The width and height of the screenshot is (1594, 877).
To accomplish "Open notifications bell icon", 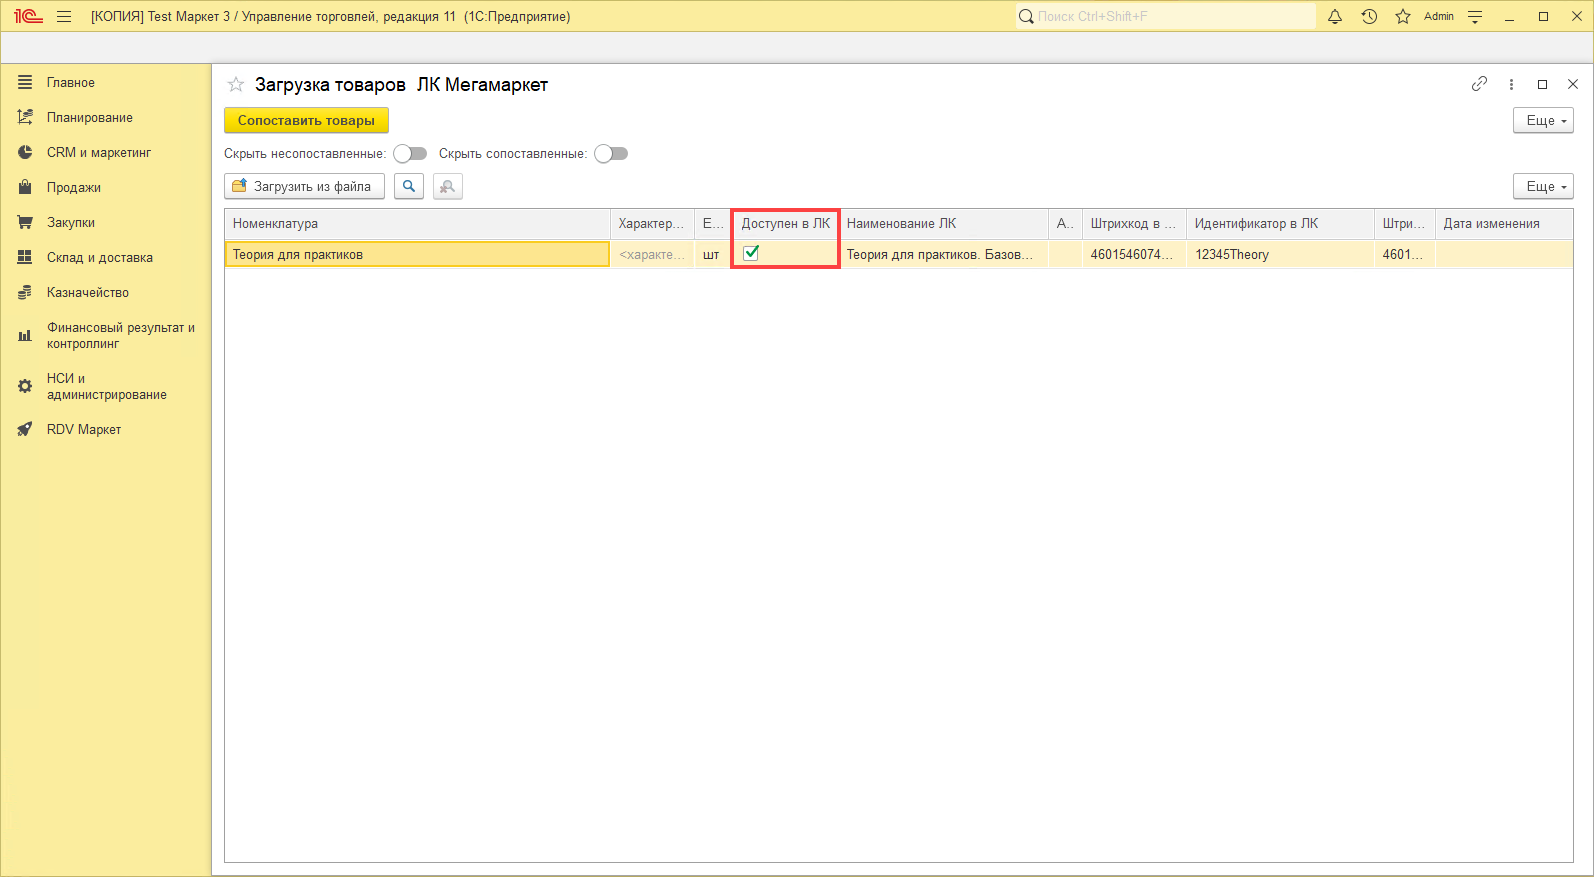I will pos(1335,16).
